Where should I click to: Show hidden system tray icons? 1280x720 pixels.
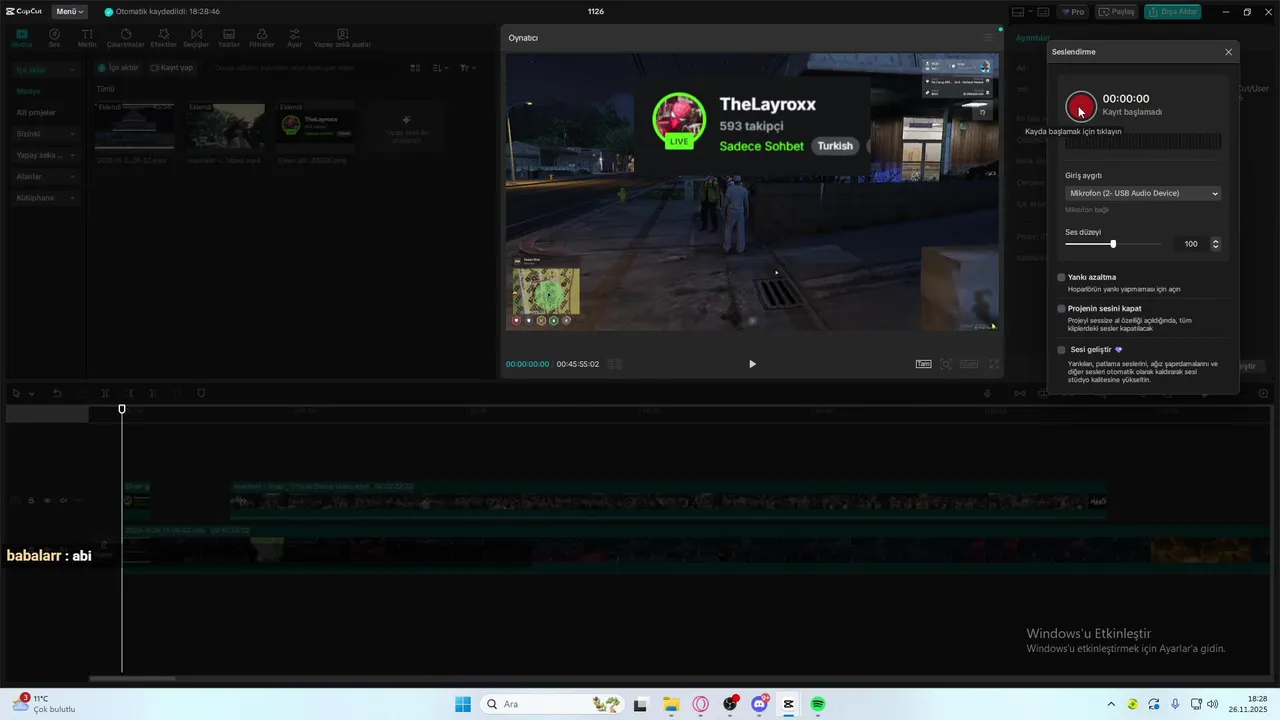click(1111, 704)
